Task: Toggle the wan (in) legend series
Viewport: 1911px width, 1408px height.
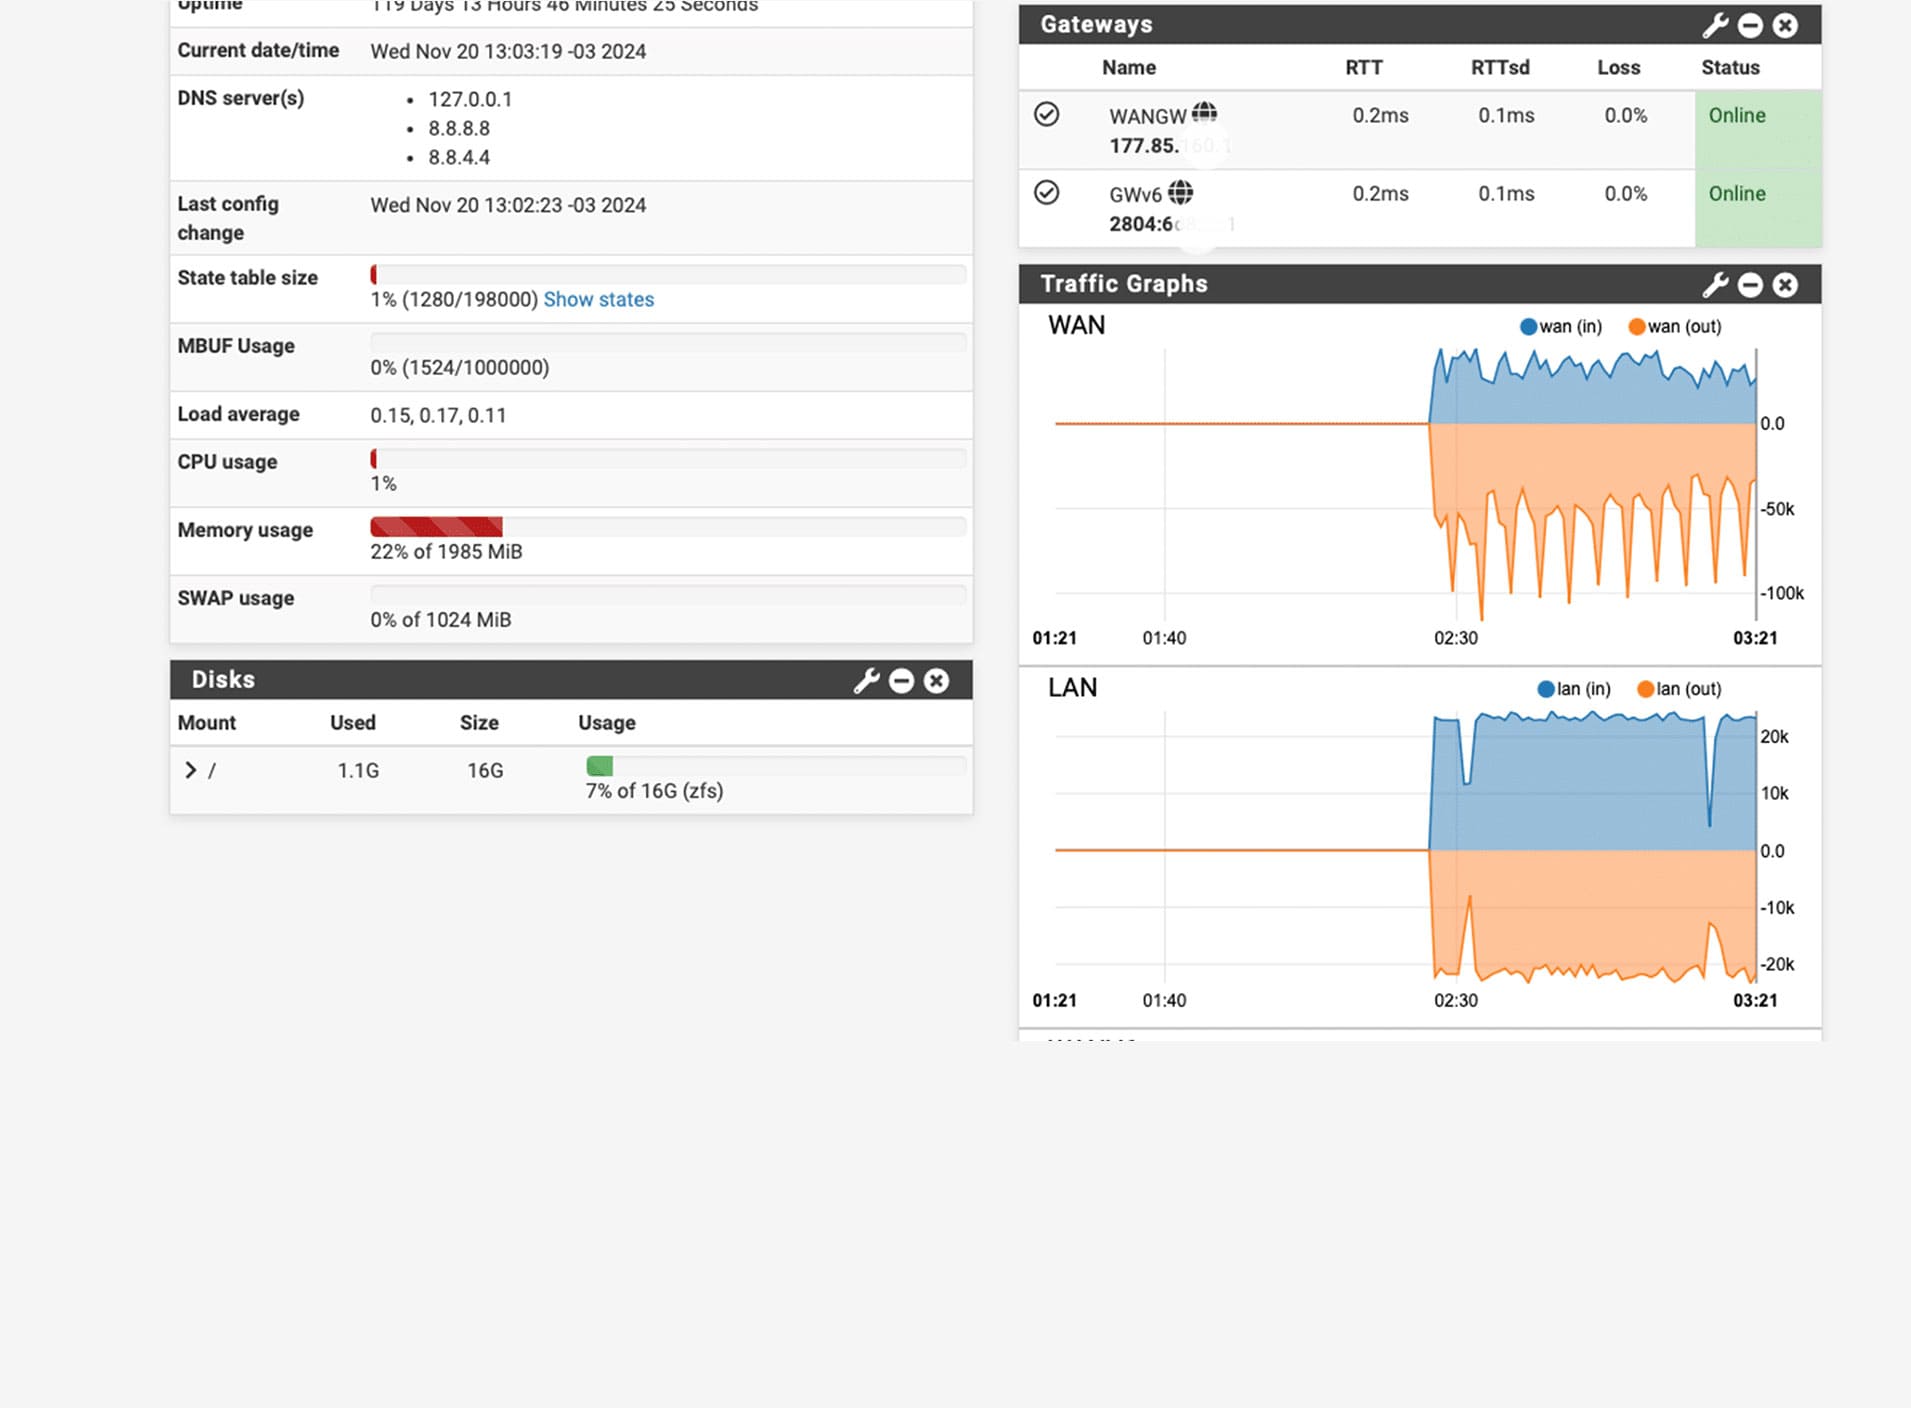Action: [1561, 327]
